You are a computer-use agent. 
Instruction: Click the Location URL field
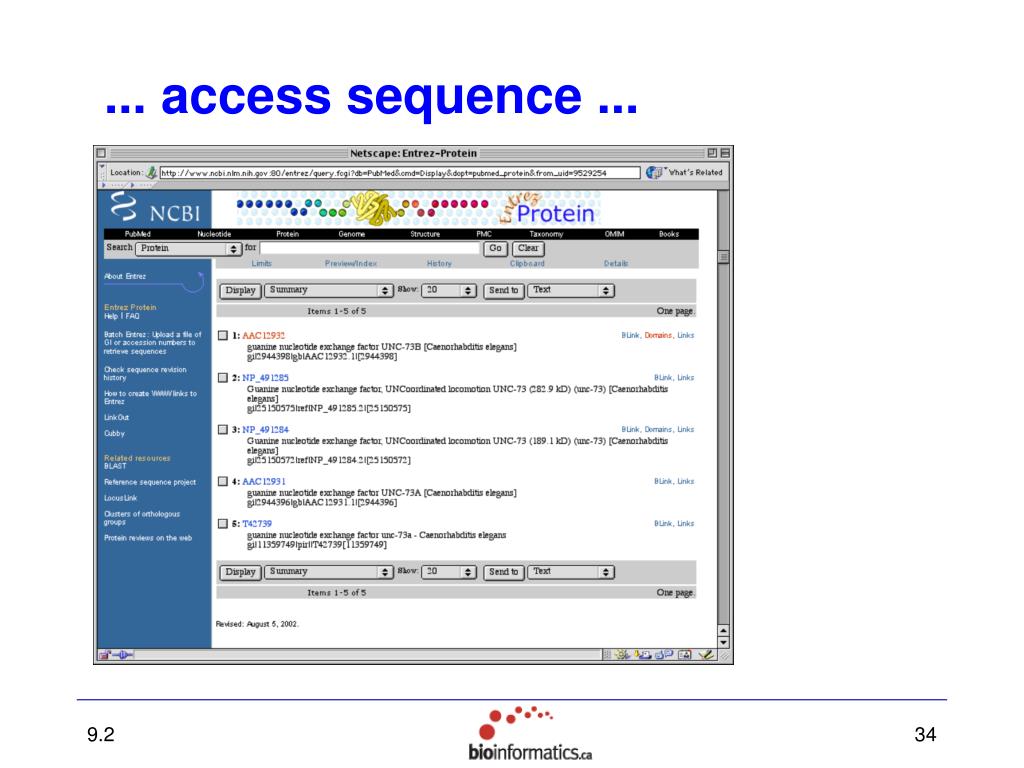click(400, 173)
